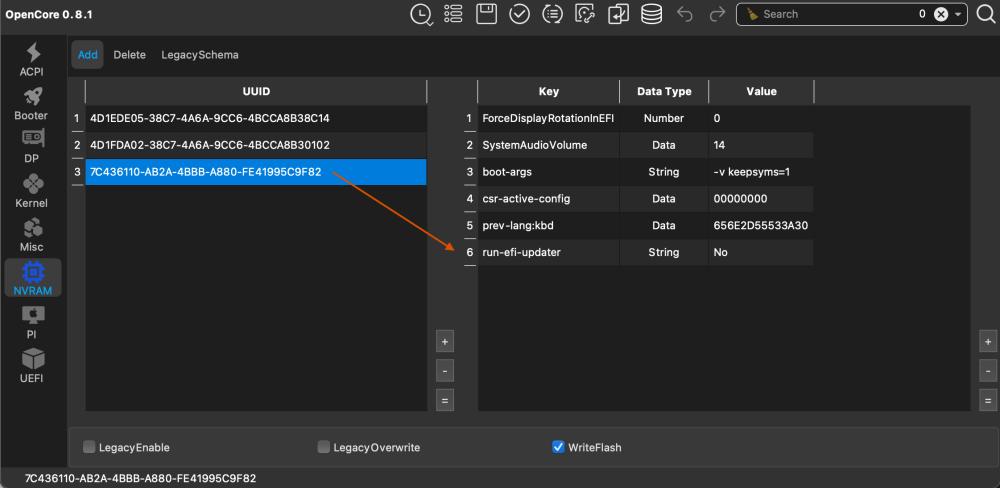Click the csr-active-config value 00000000

point(761,199)
